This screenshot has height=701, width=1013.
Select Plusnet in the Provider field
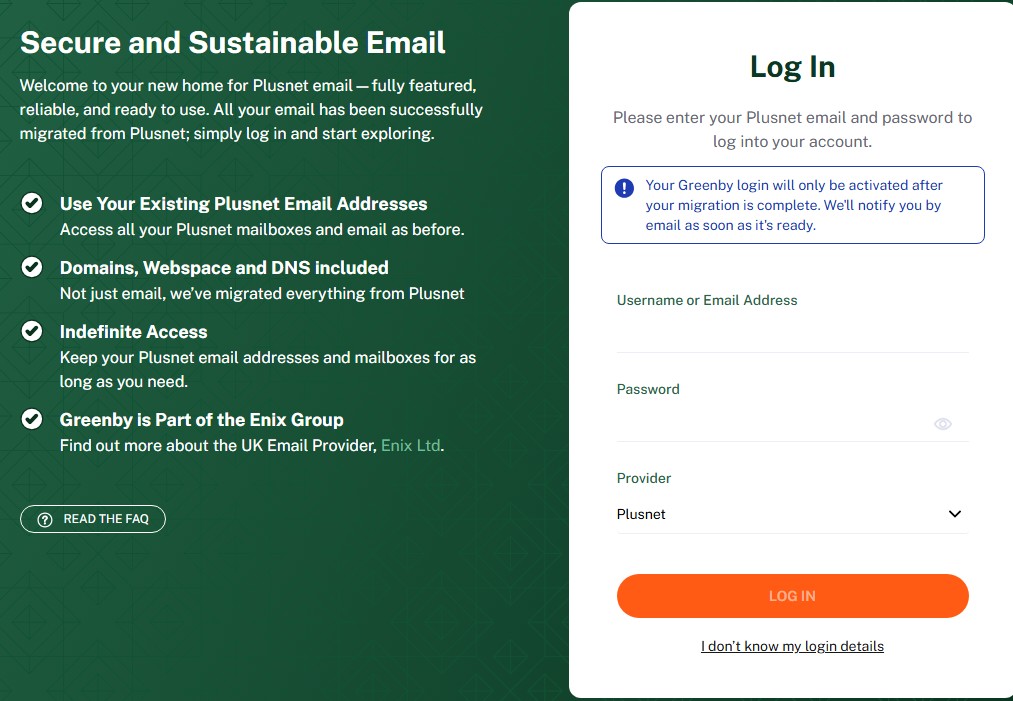tap(790, 513)
